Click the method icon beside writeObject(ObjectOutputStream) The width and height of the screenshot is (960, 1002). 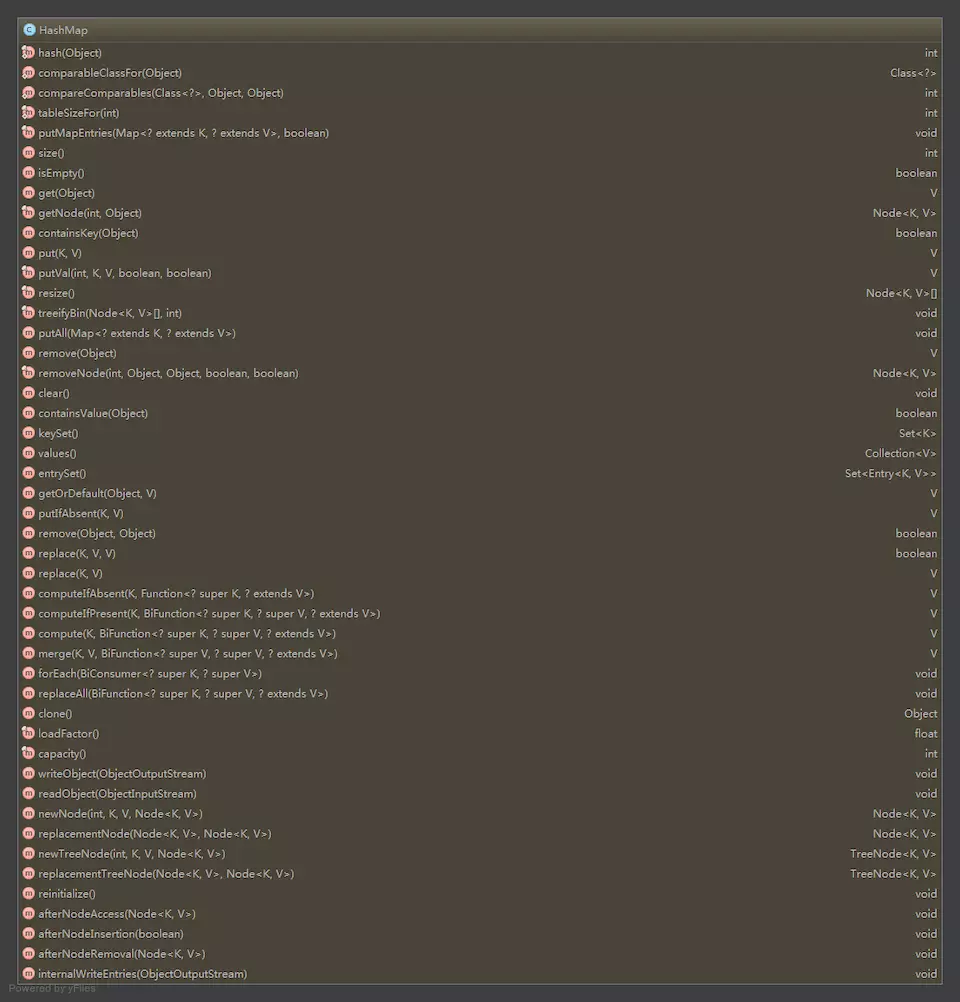(x=28, y=773)
